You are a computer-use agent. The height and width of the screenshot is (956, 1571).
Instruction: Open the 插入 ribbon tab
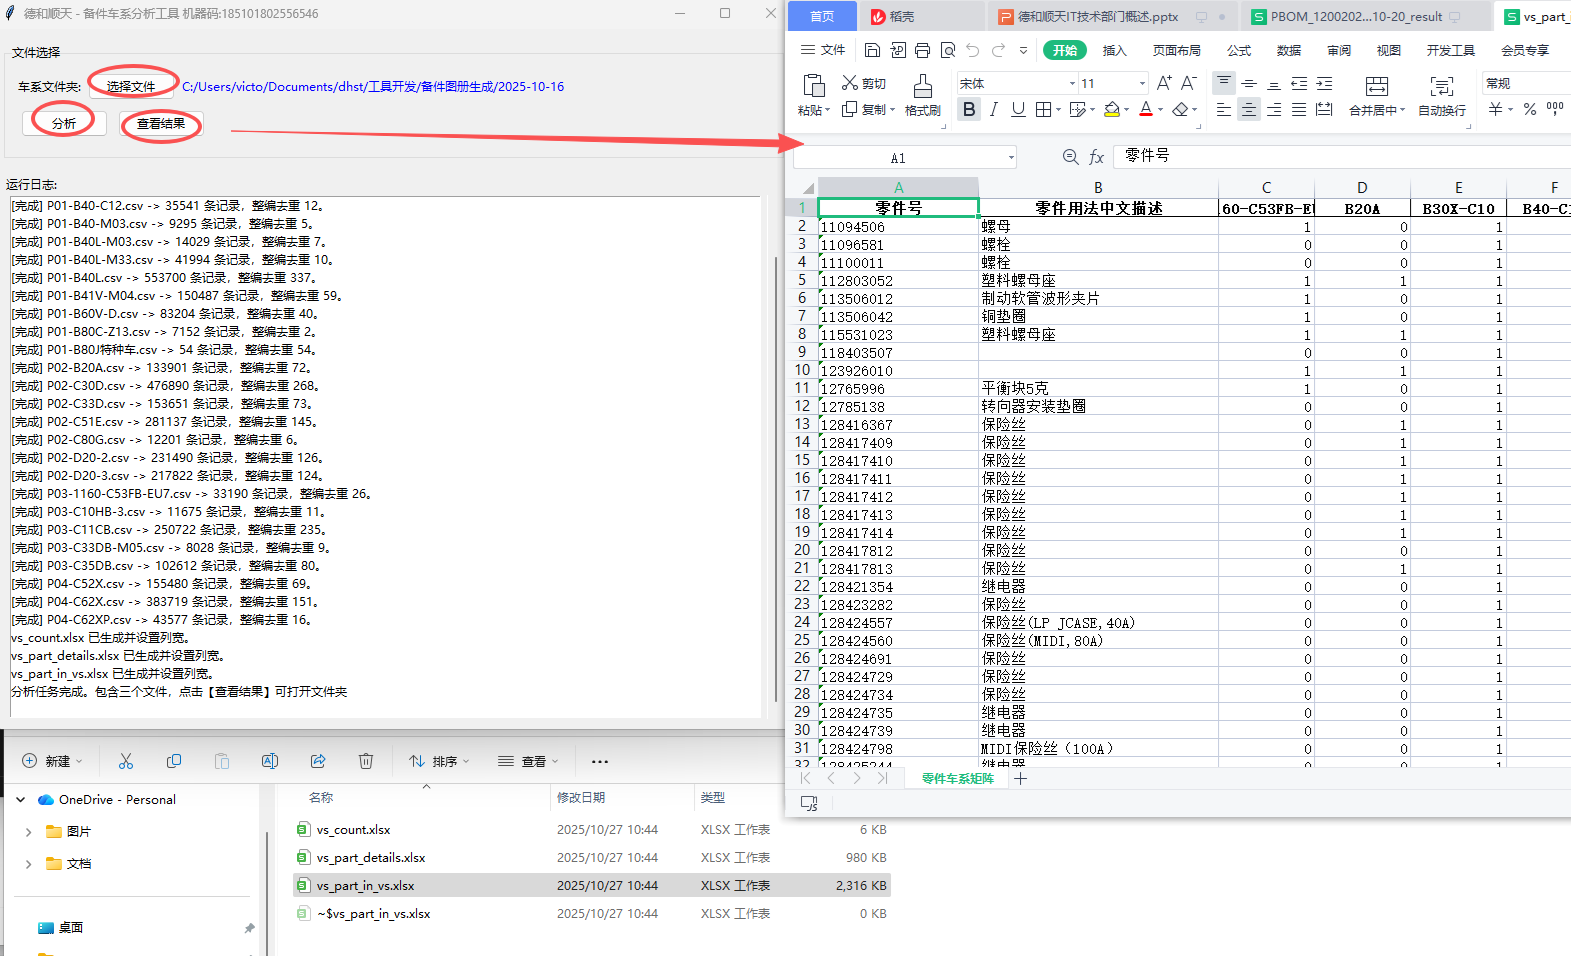pyautogui.click(x=1114, y=50)
